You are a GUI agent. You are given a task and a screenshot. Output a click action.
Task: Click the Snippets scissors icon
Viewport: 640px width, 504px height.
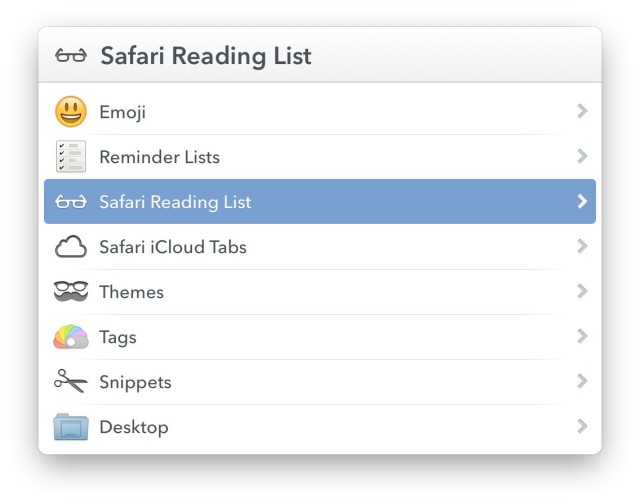(71, 382)
